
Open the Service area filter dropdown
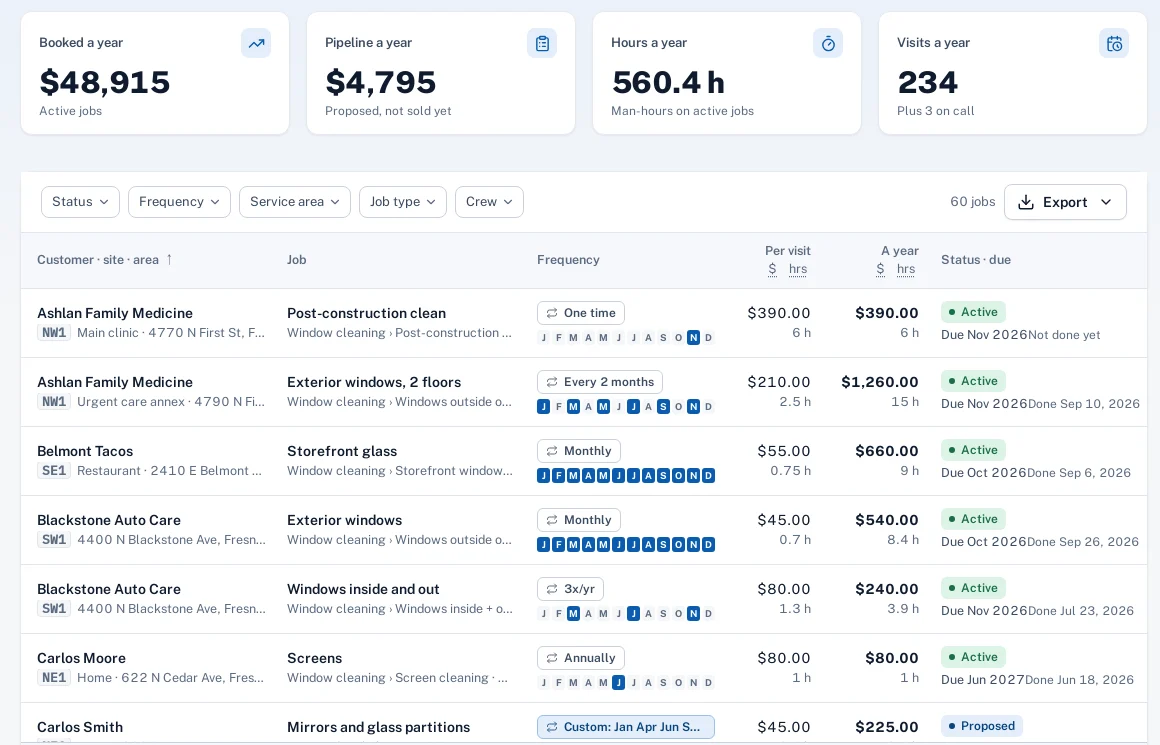tap(294, 202)
